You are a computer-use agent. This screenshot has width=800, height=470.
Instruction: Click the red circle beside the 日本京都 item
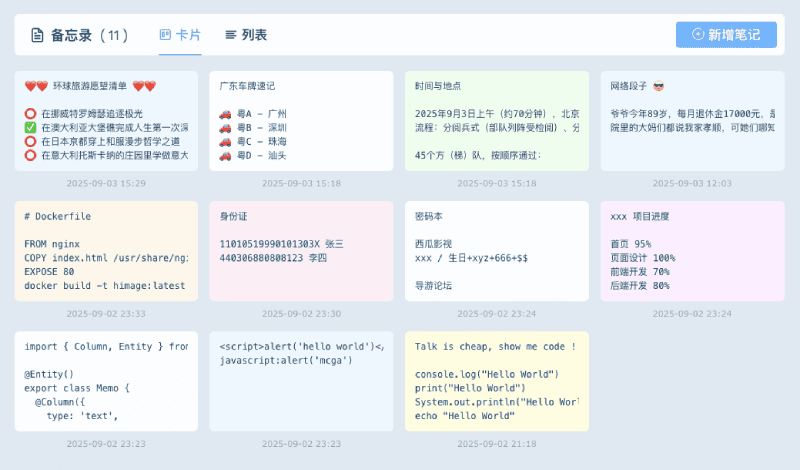coord(30,142)
